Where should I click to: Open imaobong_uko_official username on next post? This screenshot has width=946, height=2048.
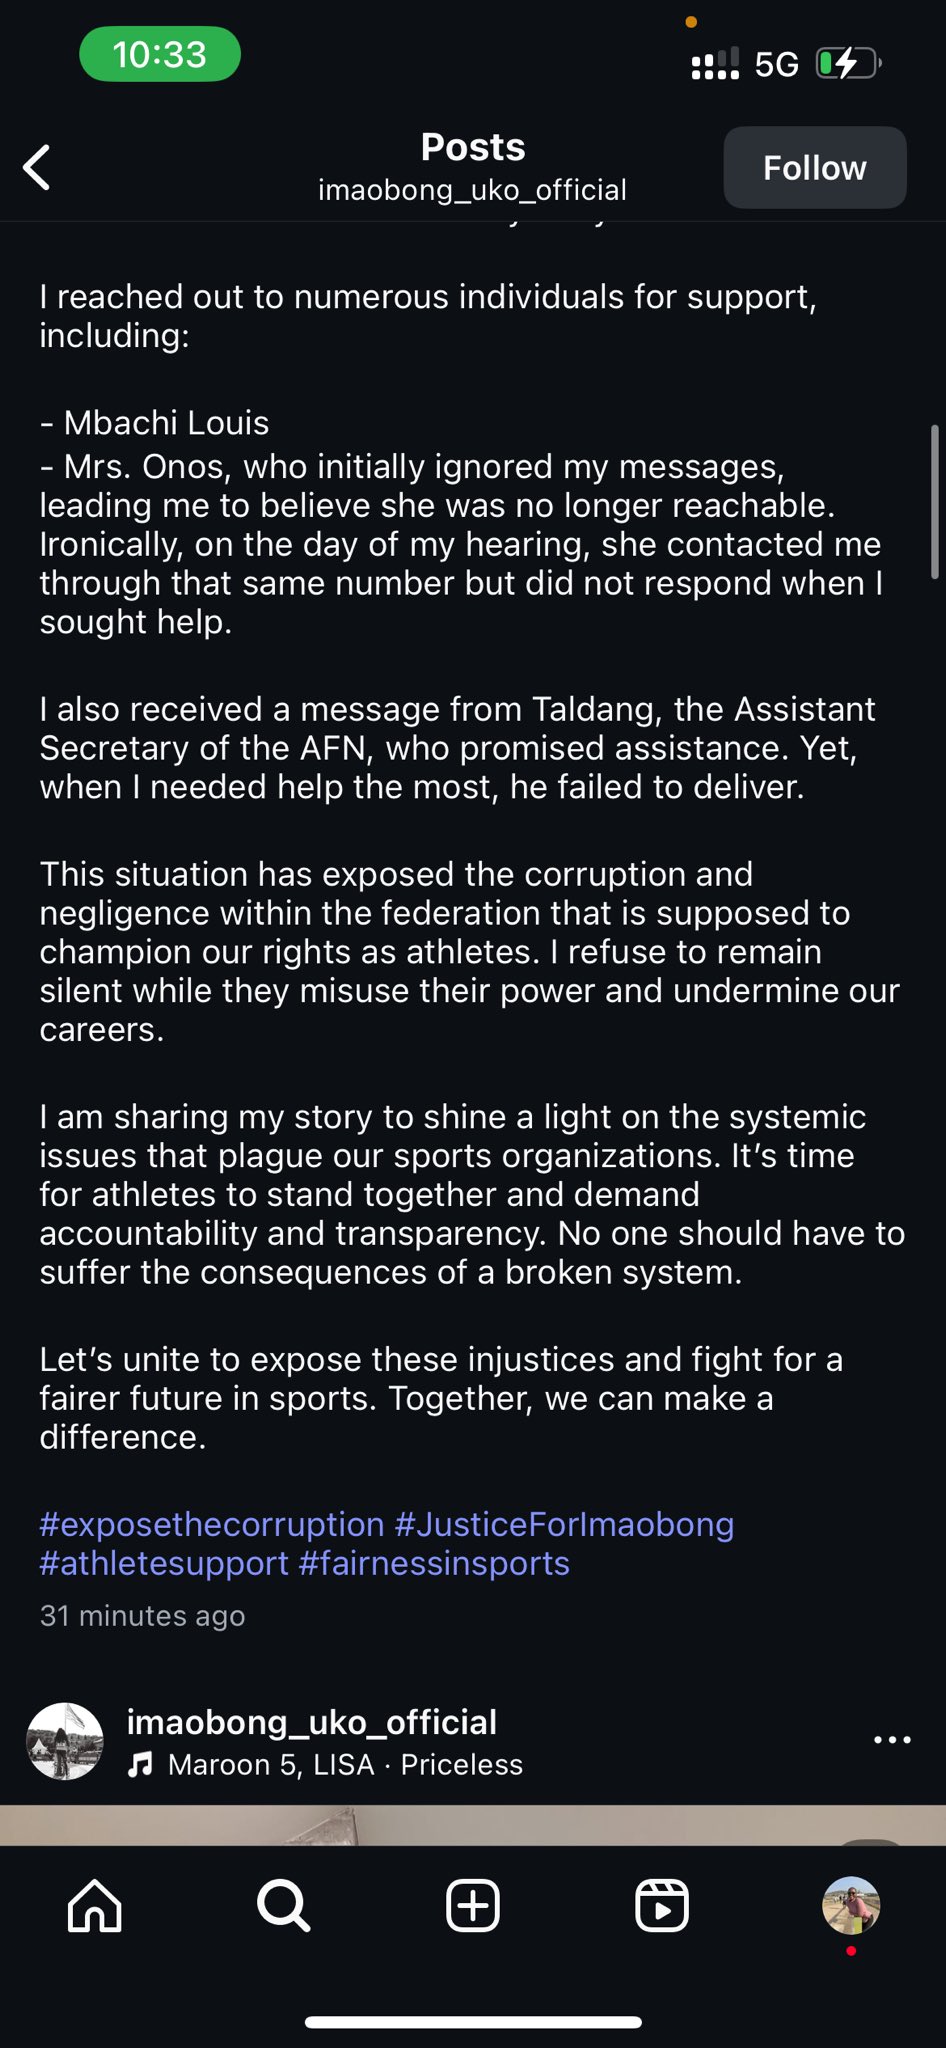[312, 1722]
